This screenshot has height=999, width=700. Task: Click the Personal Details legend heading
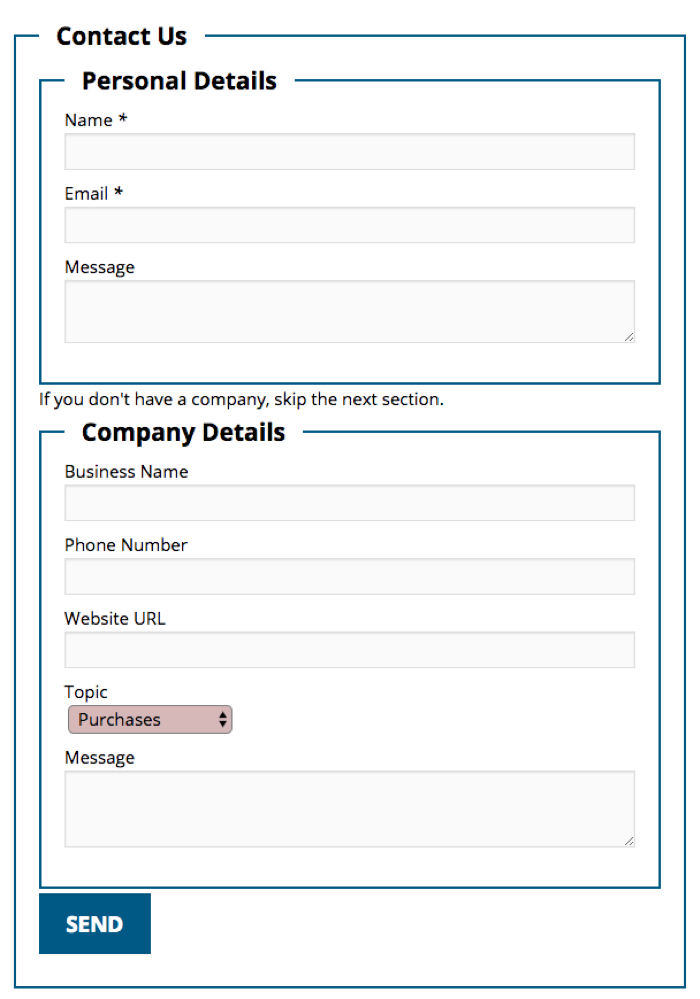[x=179, y=81]
